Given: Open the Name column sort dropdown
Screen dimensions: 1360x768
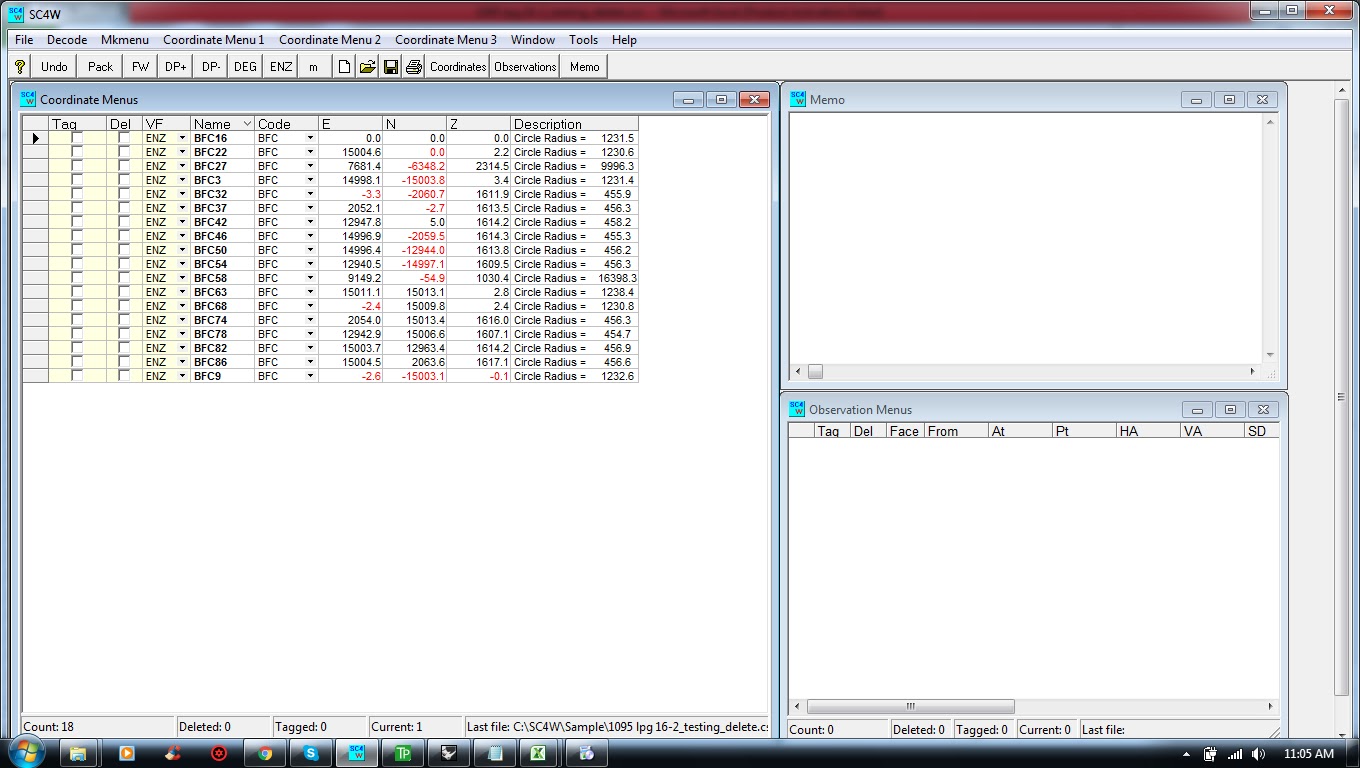Looking at the screenshot, I should pyautogui.click(x=246, y=123).
